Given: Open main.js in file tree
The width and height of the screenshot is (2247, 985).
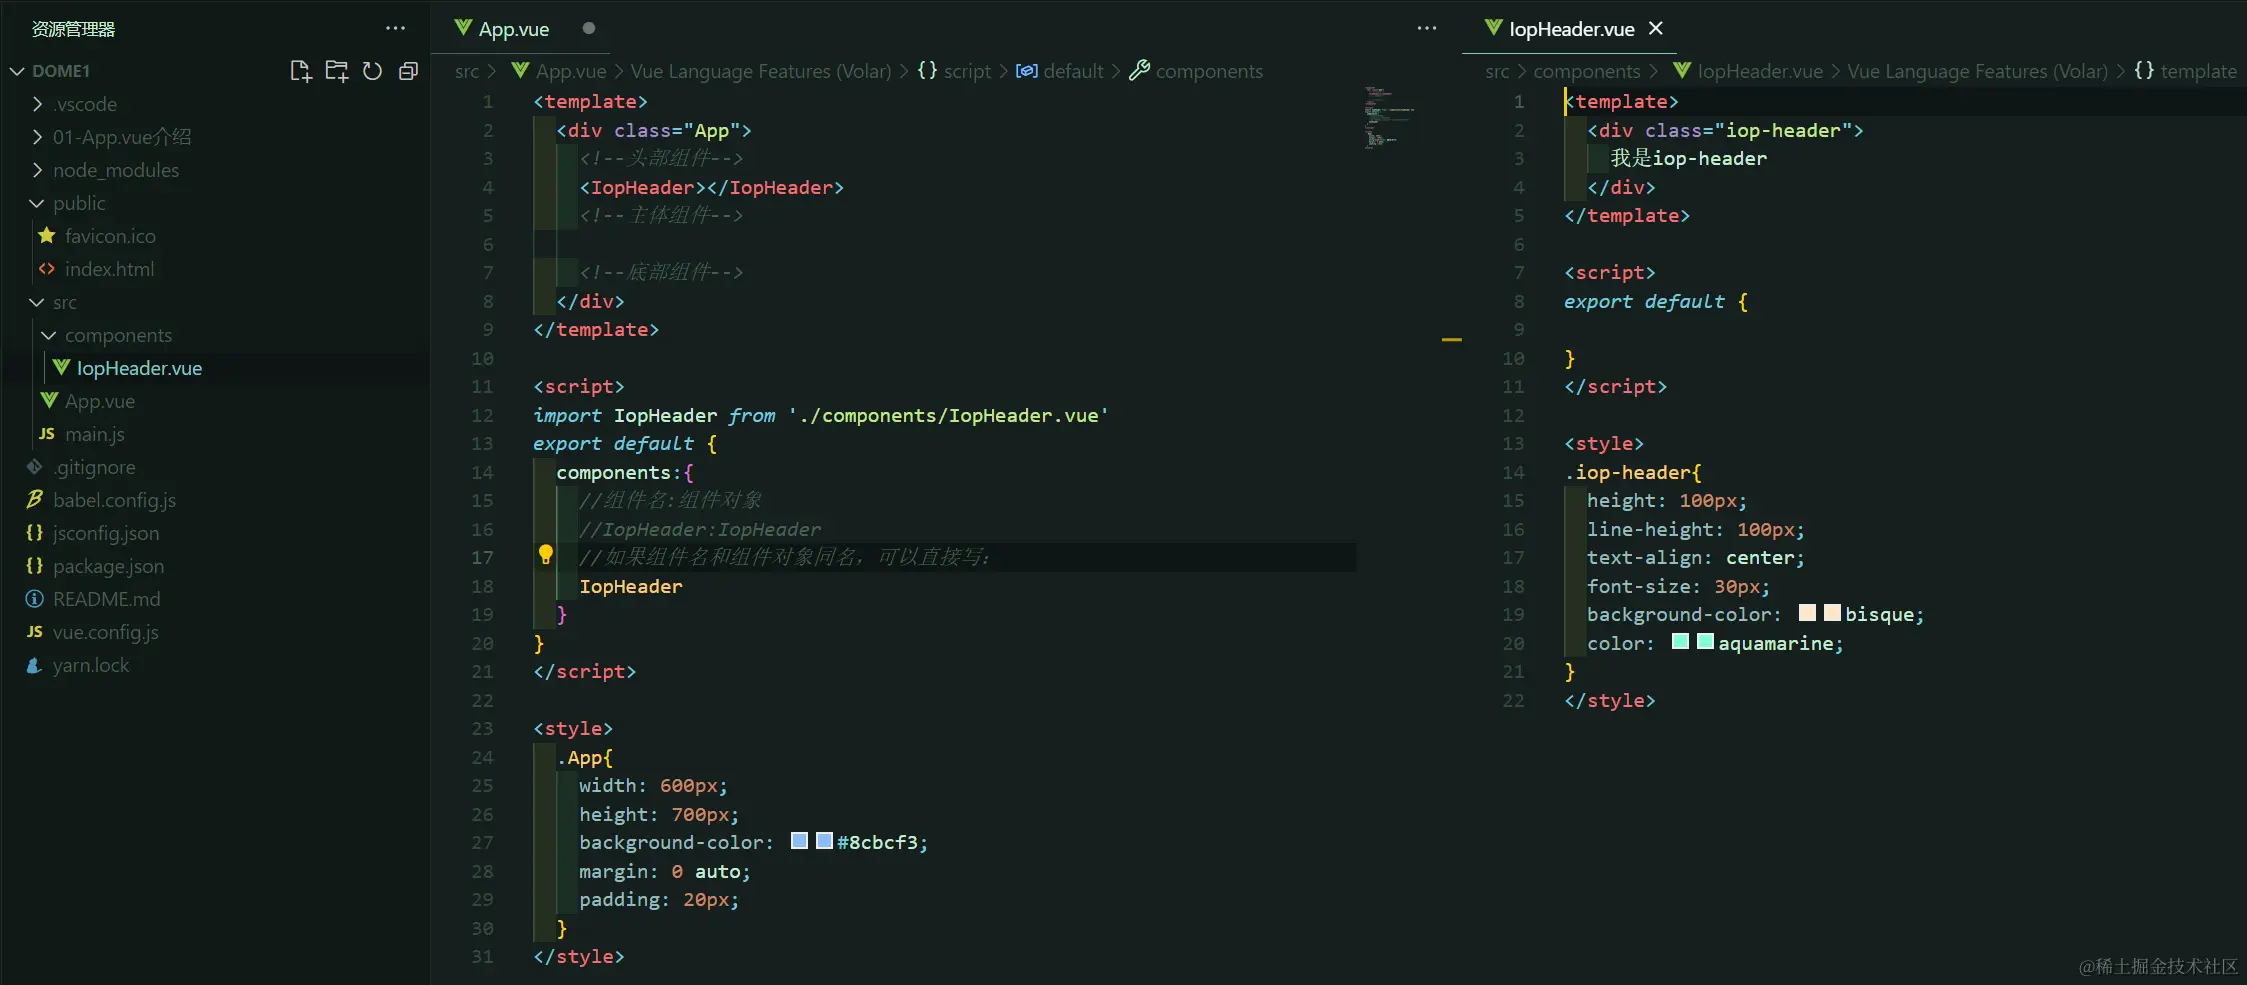Looking at the screenshot, I should click(95, 434).
